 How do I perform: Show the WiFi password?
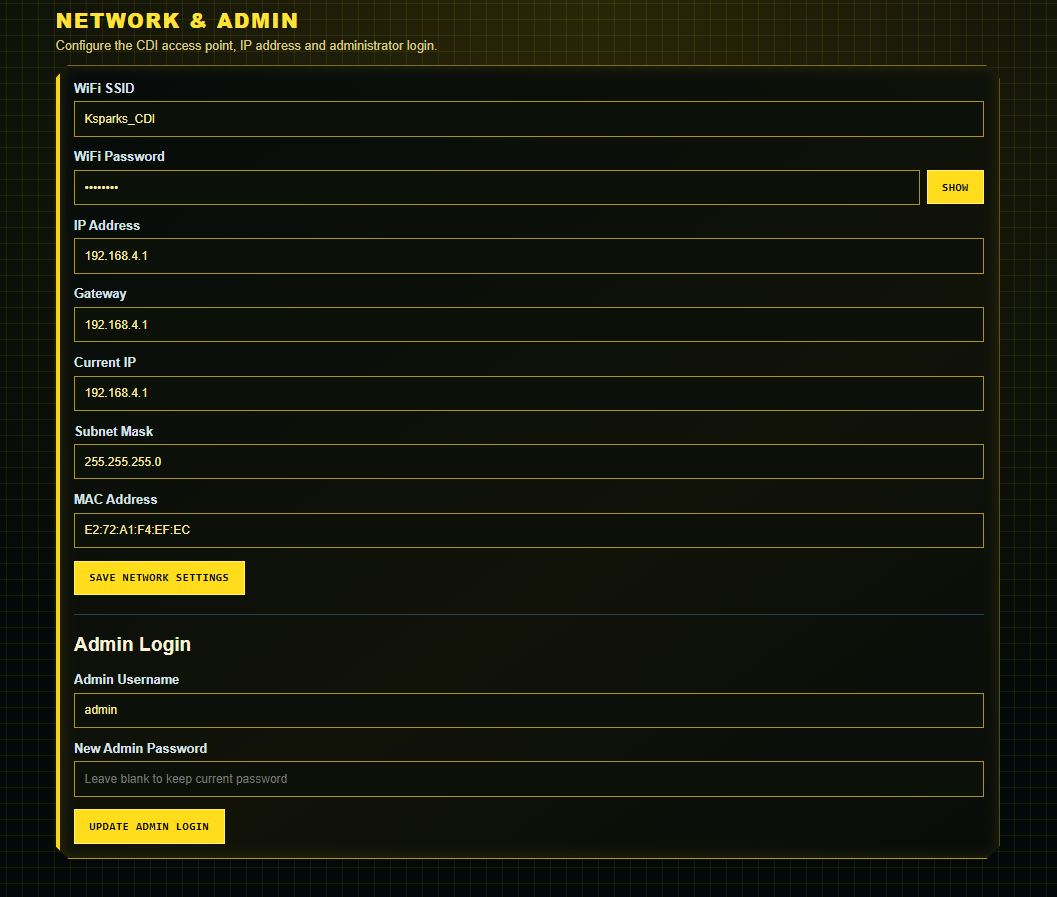pyautogui.click(x=955, y=187)
